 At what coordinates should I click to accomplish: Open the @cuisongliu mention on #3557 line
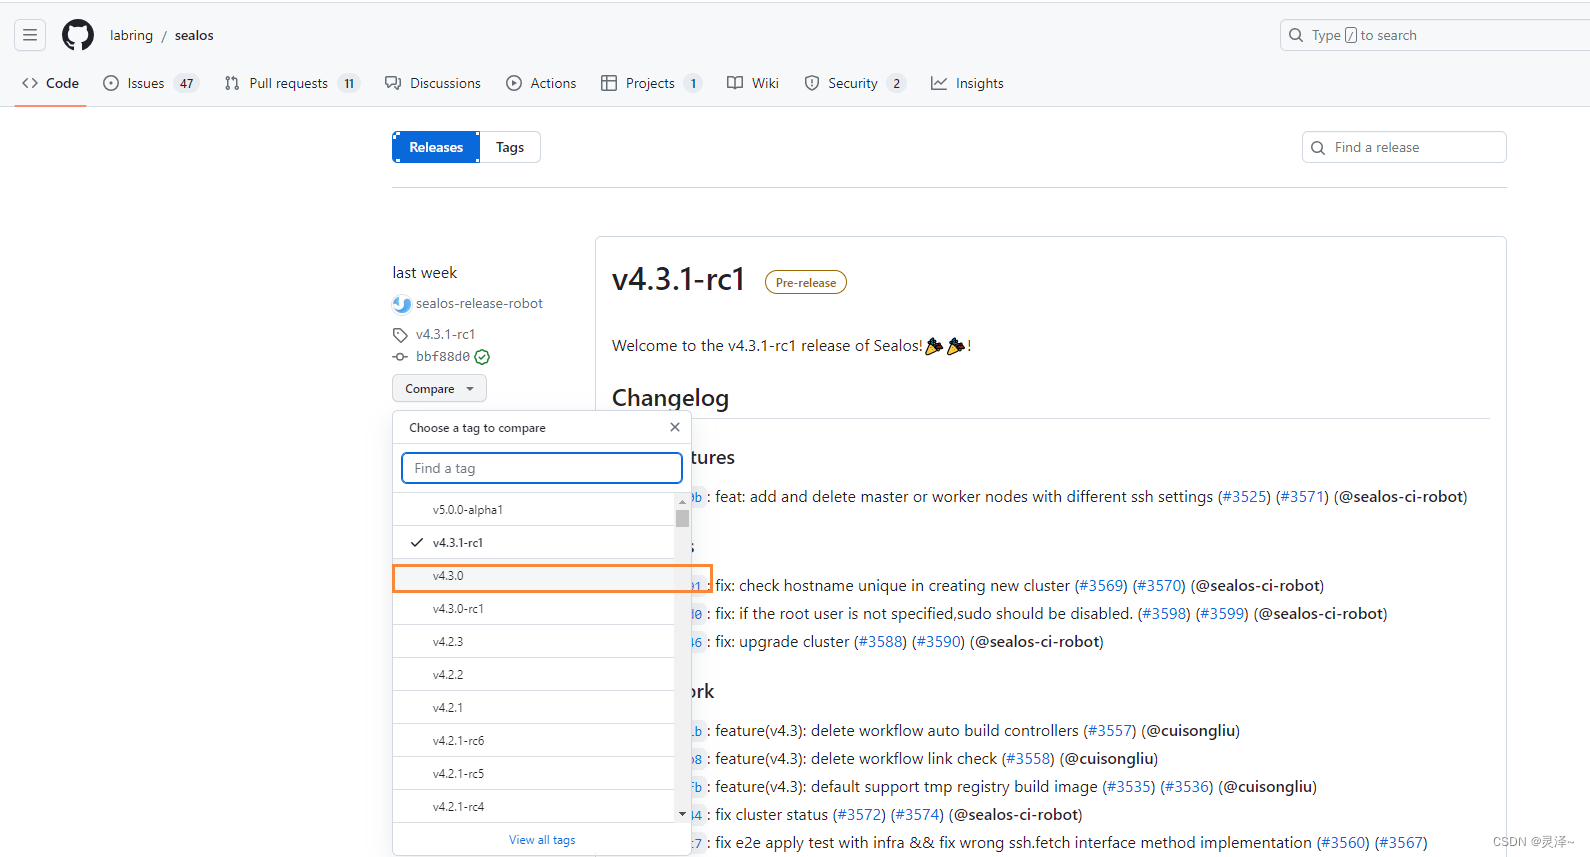point(1190,731)
